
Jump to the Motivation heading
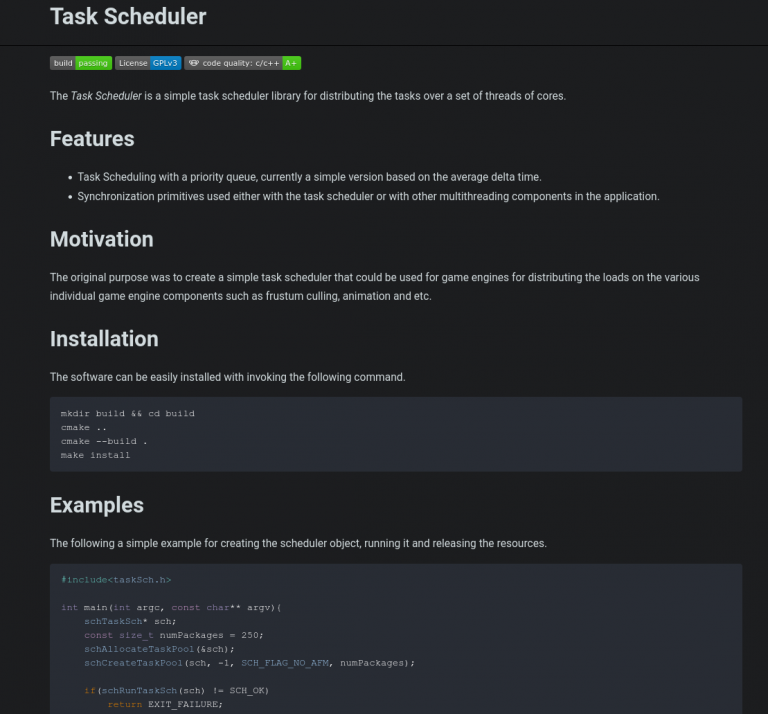pyautogui.click(x=101, y=239)
